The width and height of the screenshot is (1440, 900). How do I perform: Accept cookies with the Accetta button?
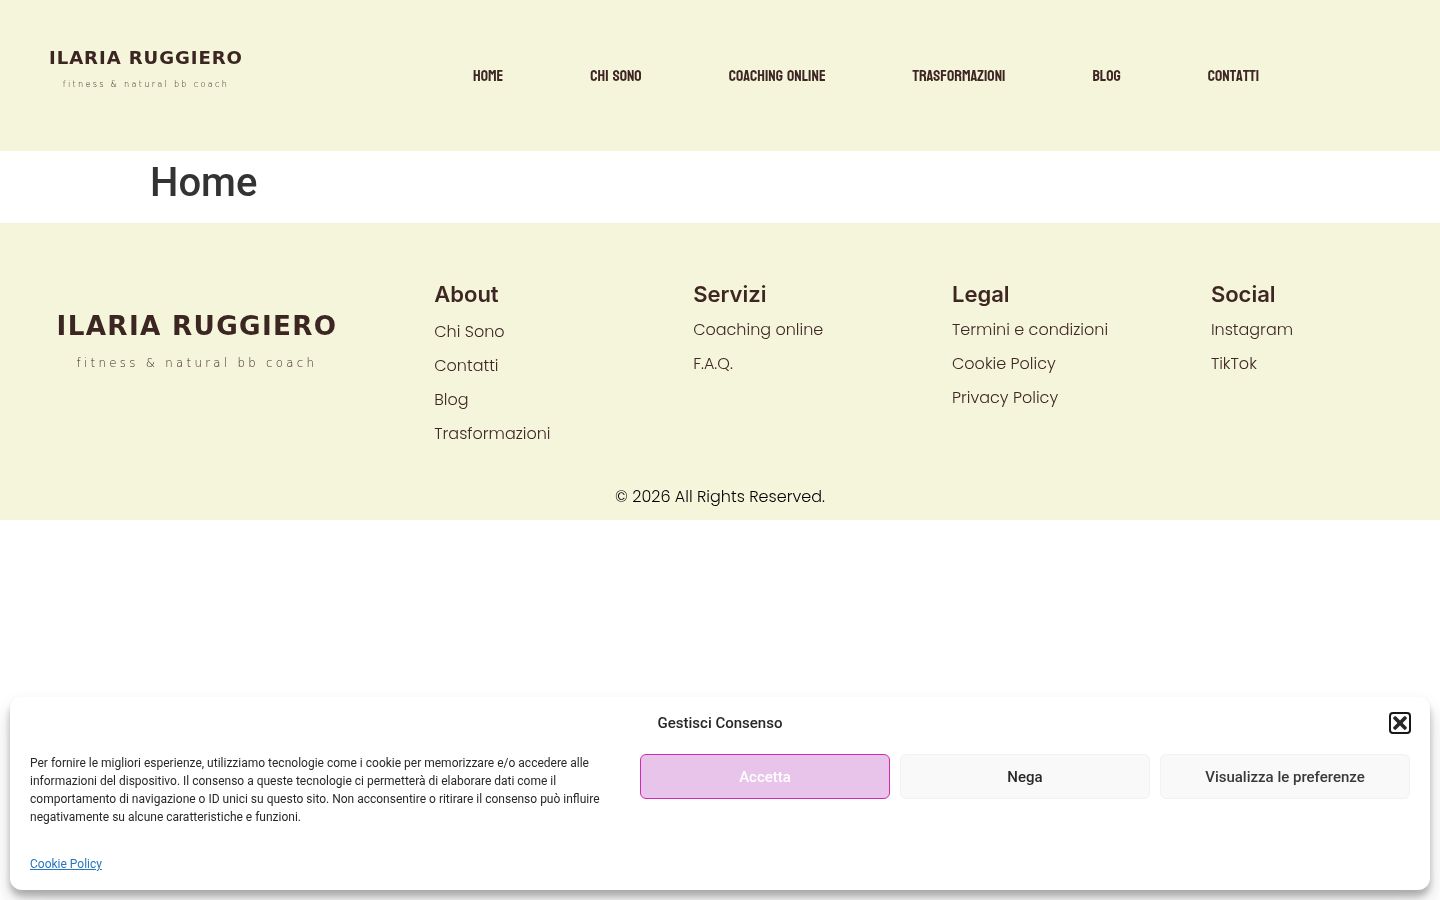[765, 777]
